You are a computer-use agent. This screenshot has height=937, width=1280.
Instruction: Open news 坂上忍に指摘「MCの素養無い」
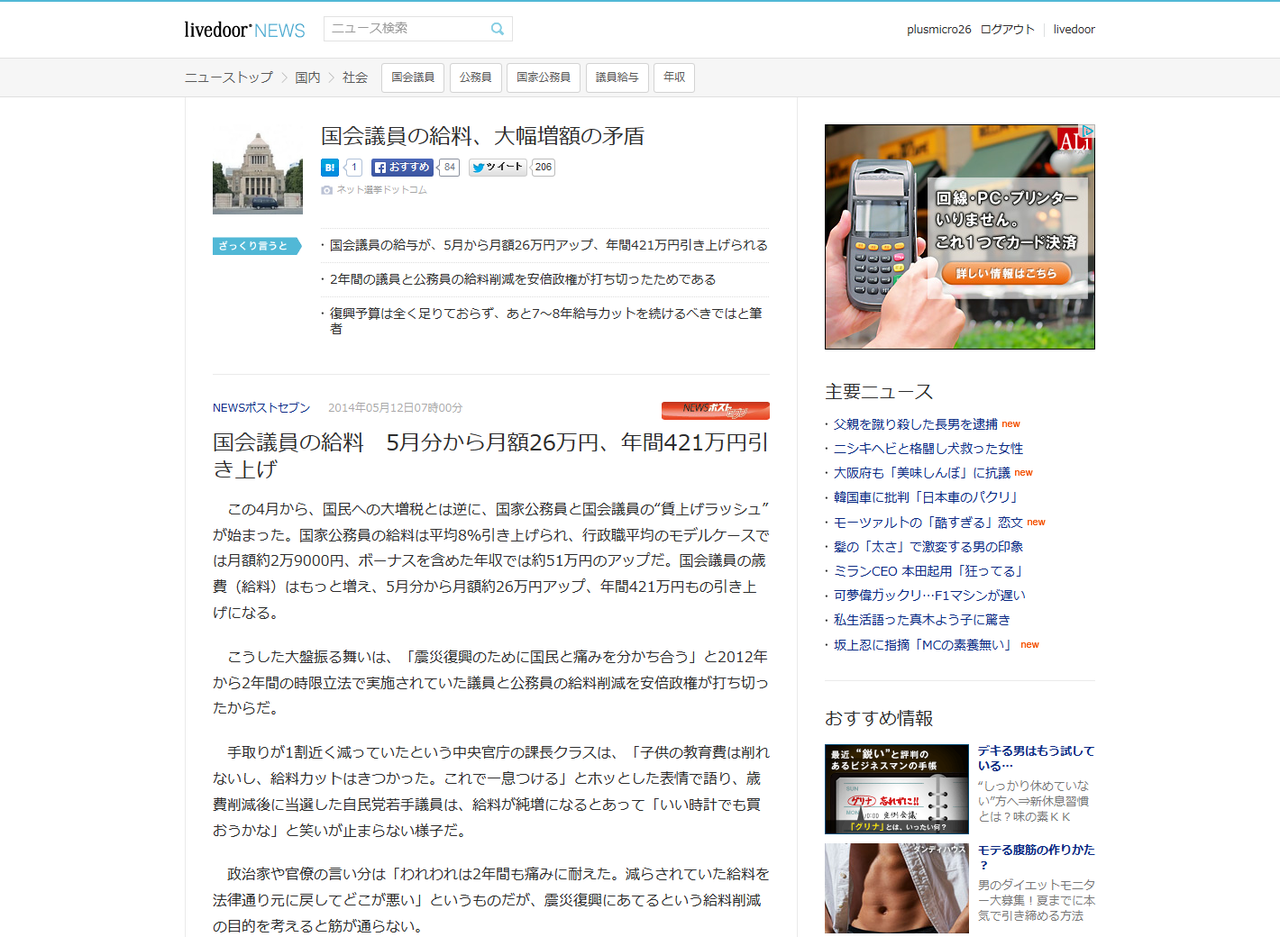[925, 645]
